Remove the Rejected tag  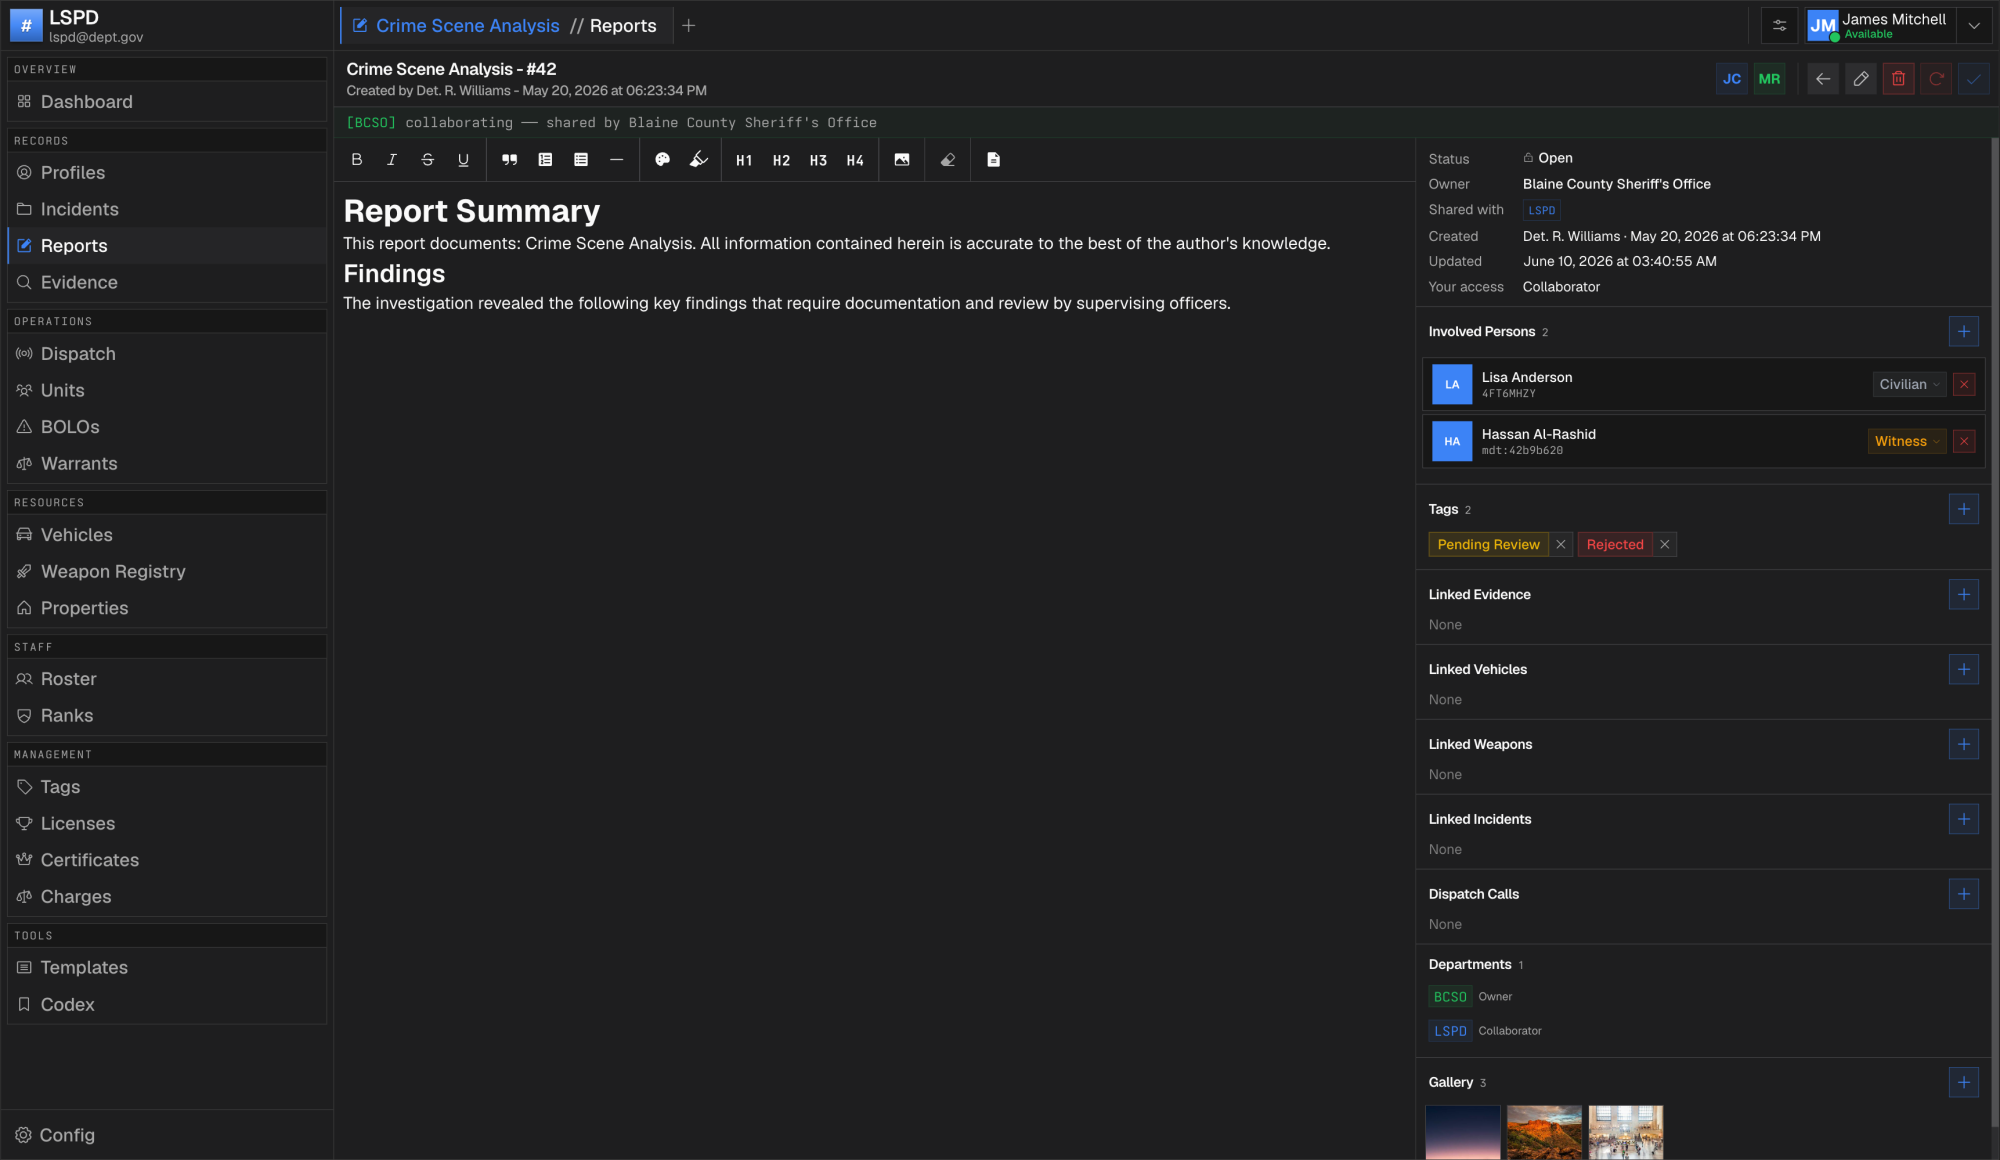coord(1665,545)
